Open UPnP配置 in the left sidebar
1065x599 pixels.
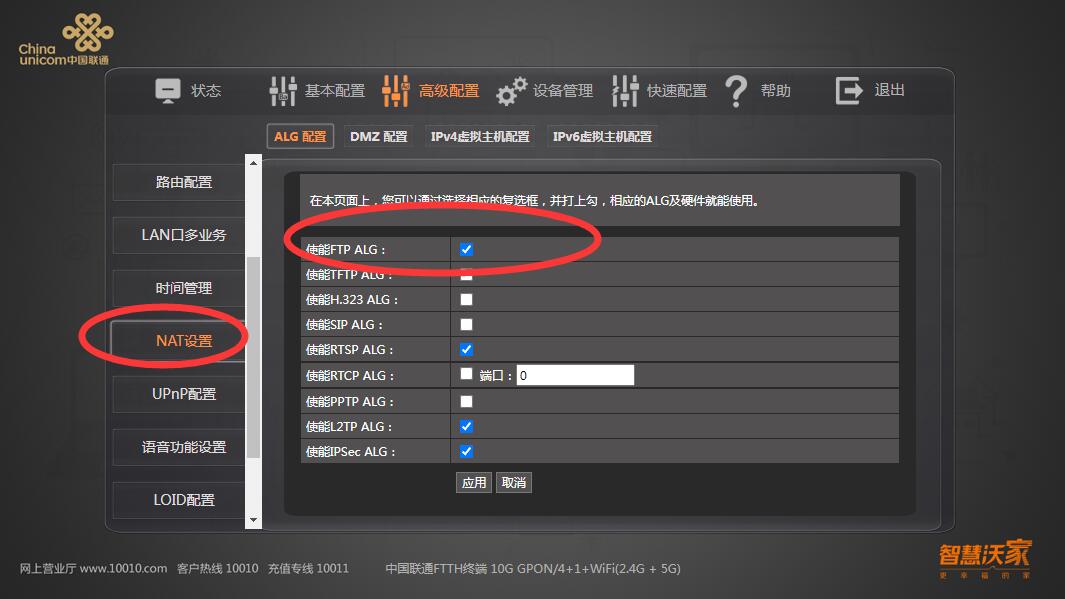point(184,394)
